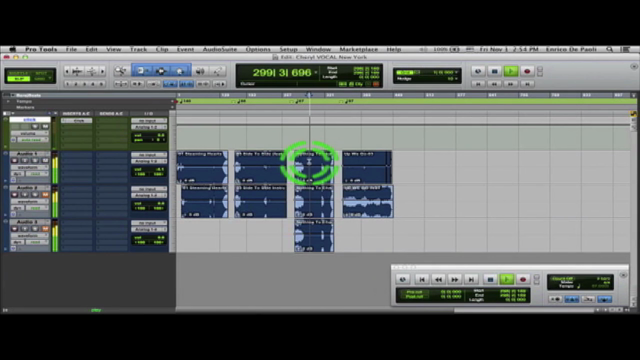640x360 pixels.
Task: Activate Spot edit mode
Action: (x=41, y=73)
